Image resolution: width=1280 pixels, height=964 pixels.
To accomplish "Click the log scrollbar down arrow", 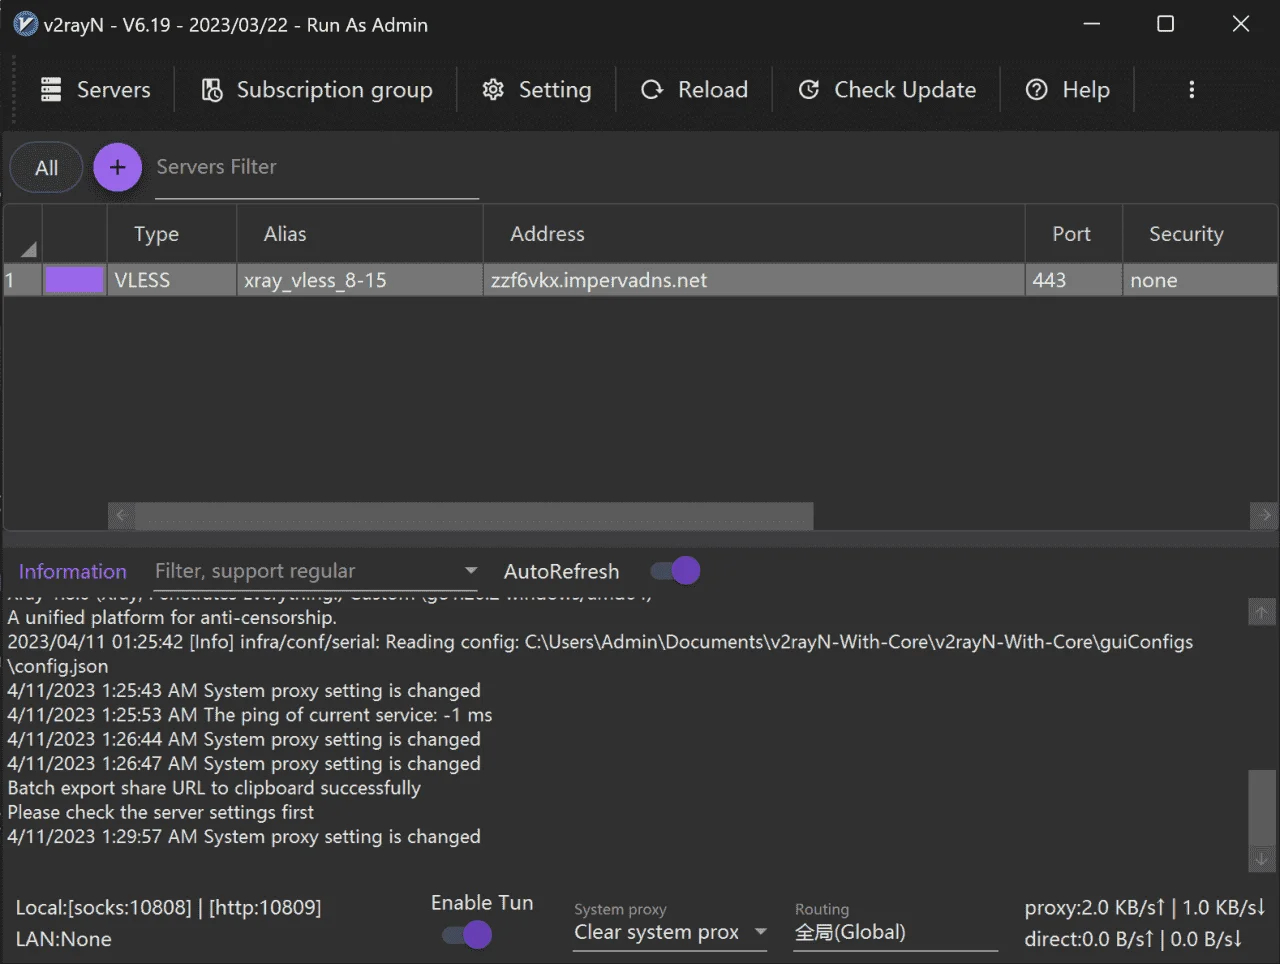I will click(x=1262, y=859).
